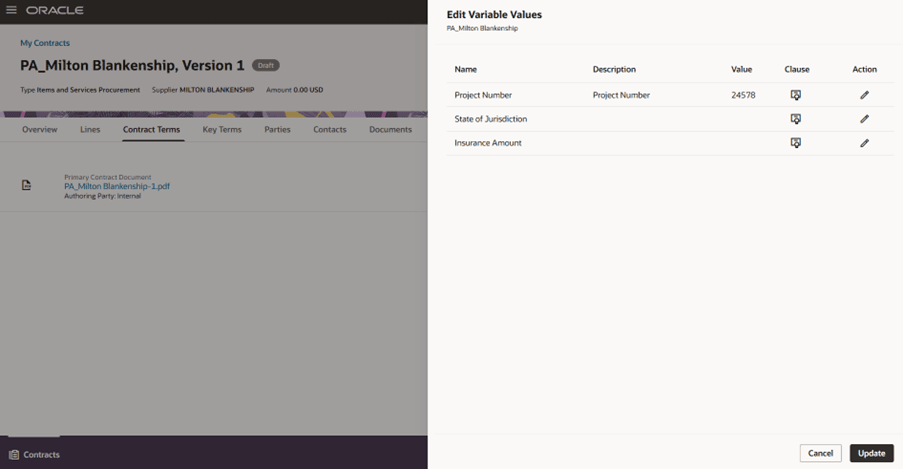
Task: Select the Insurance Amount name cell
Action: tap(488, 143)
